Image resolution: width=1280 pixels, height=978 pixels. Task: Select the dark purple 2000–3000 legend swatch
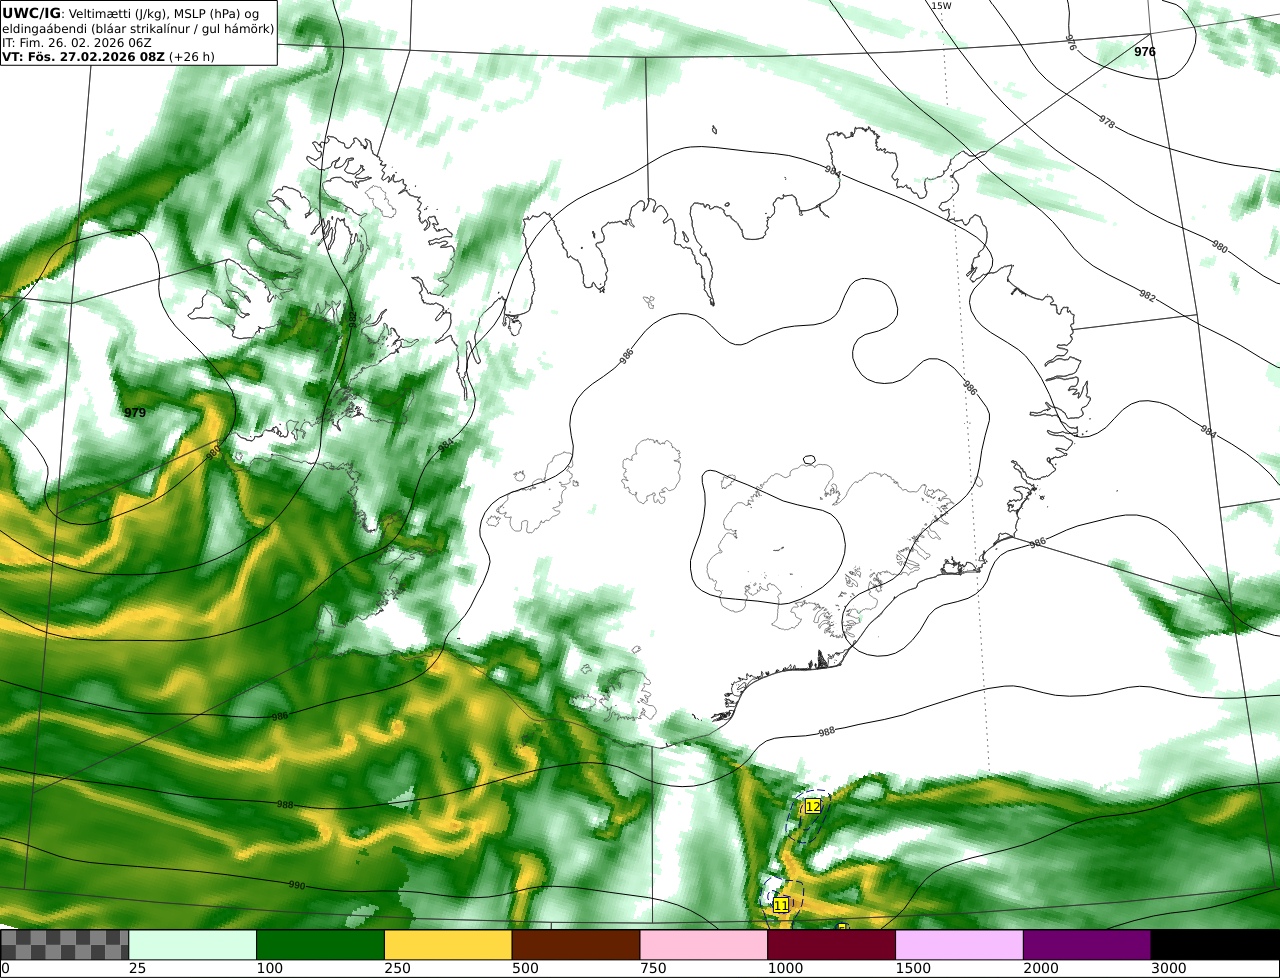point(1087,945)
